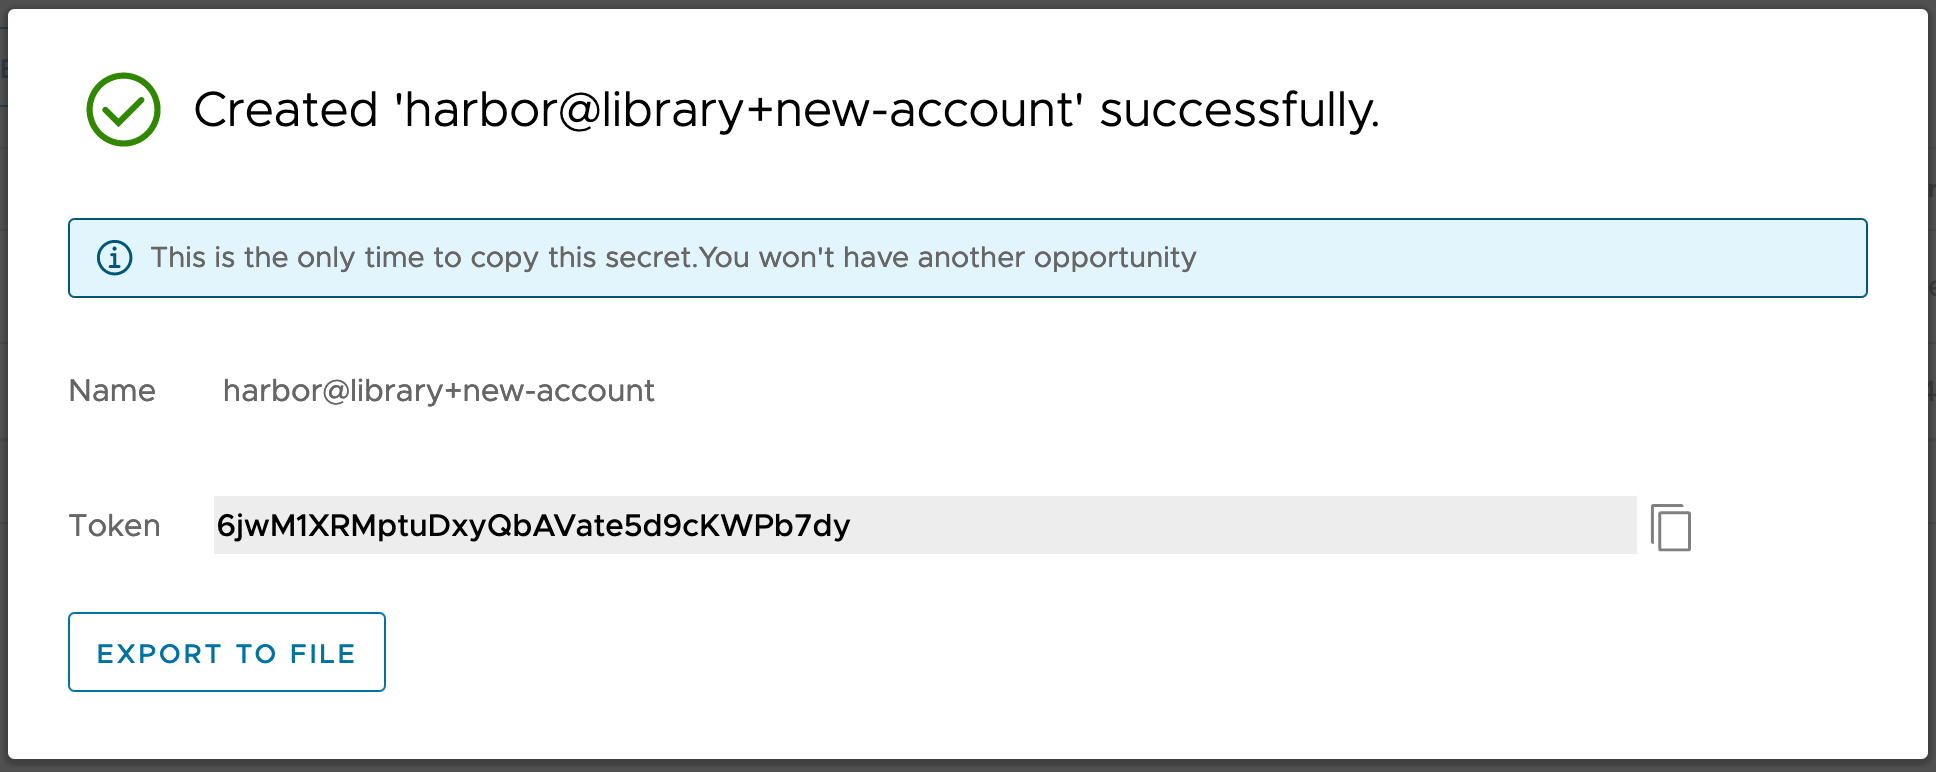Click the Token label

[x=114, y=525]
